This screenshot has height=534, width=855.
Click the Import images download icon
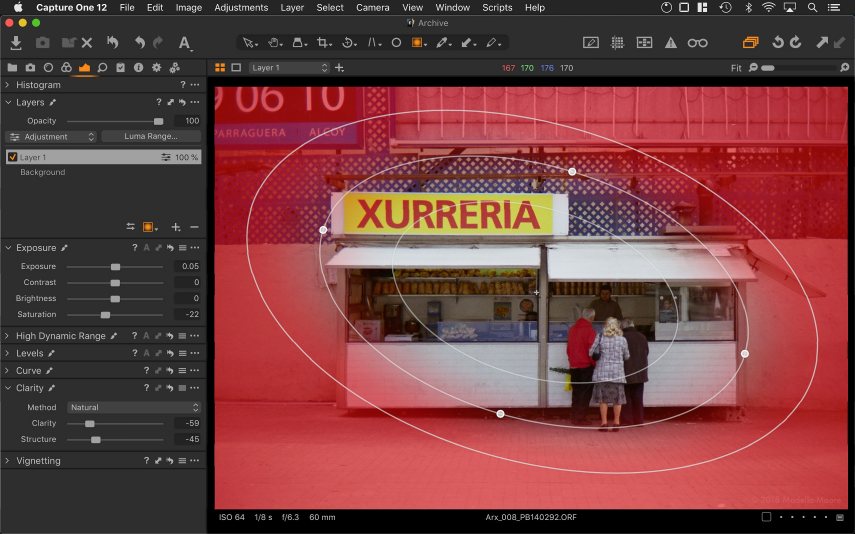point(16,43)
